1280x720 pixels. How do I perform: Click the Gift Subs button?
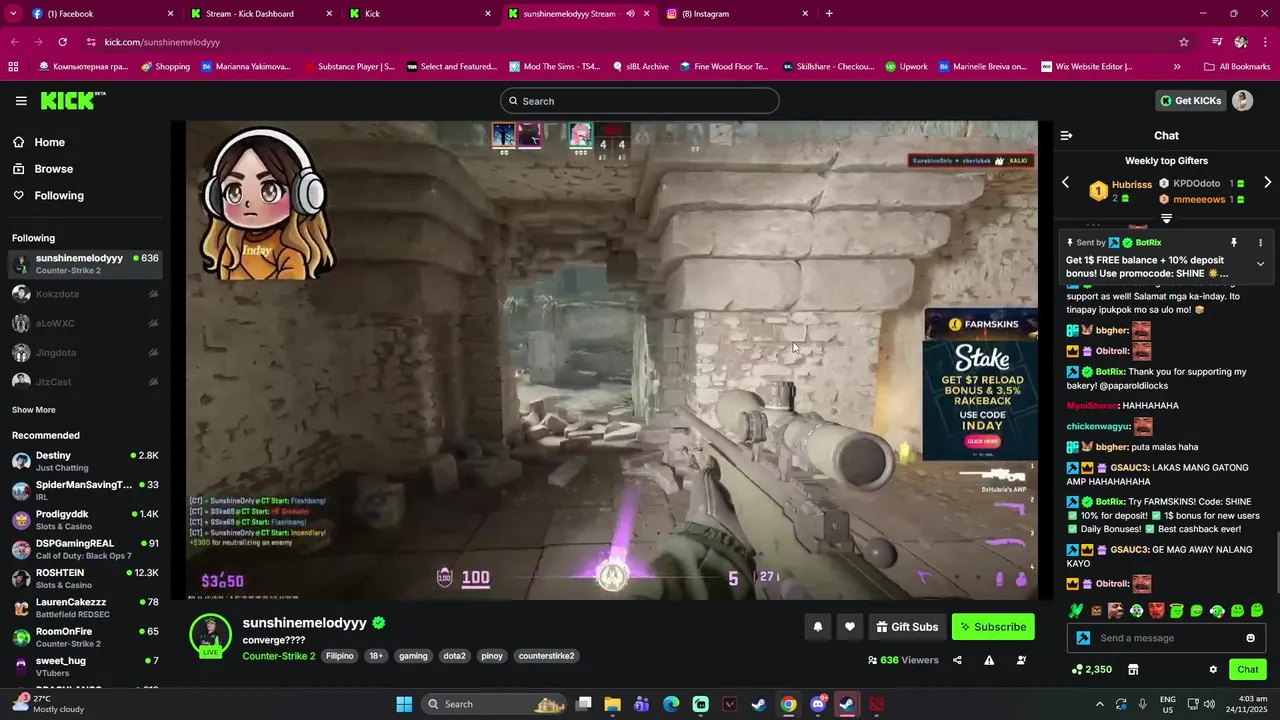[x=907, y=627]
